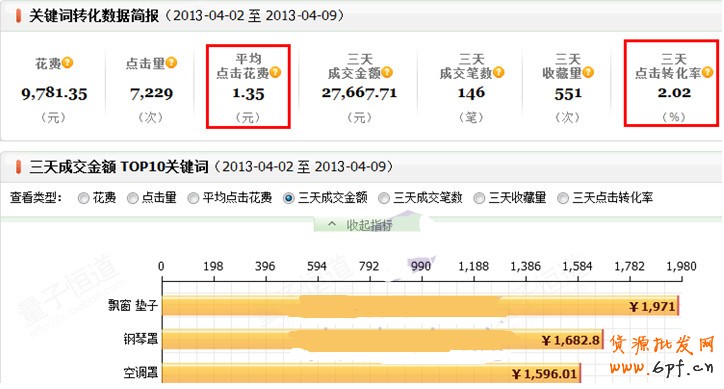Screen dimensions: 724x389
Task: Open the 平均点击花费 help tooltip icon
Action: (275, 73)
